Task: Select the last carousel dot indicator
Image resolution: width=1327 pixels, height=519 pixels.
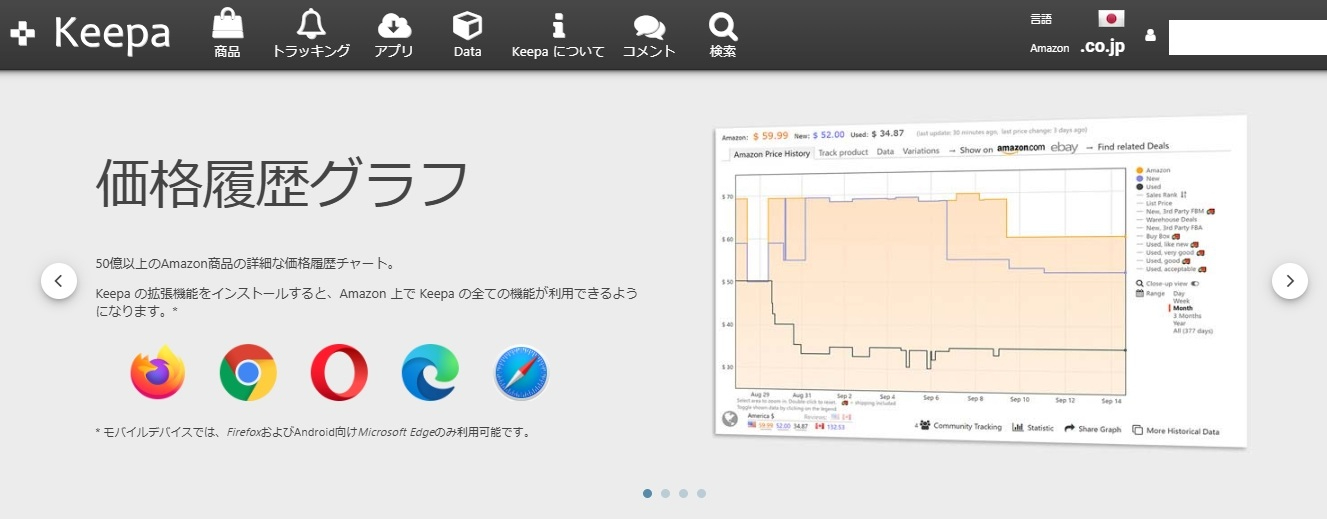Action: pos(701,493)
